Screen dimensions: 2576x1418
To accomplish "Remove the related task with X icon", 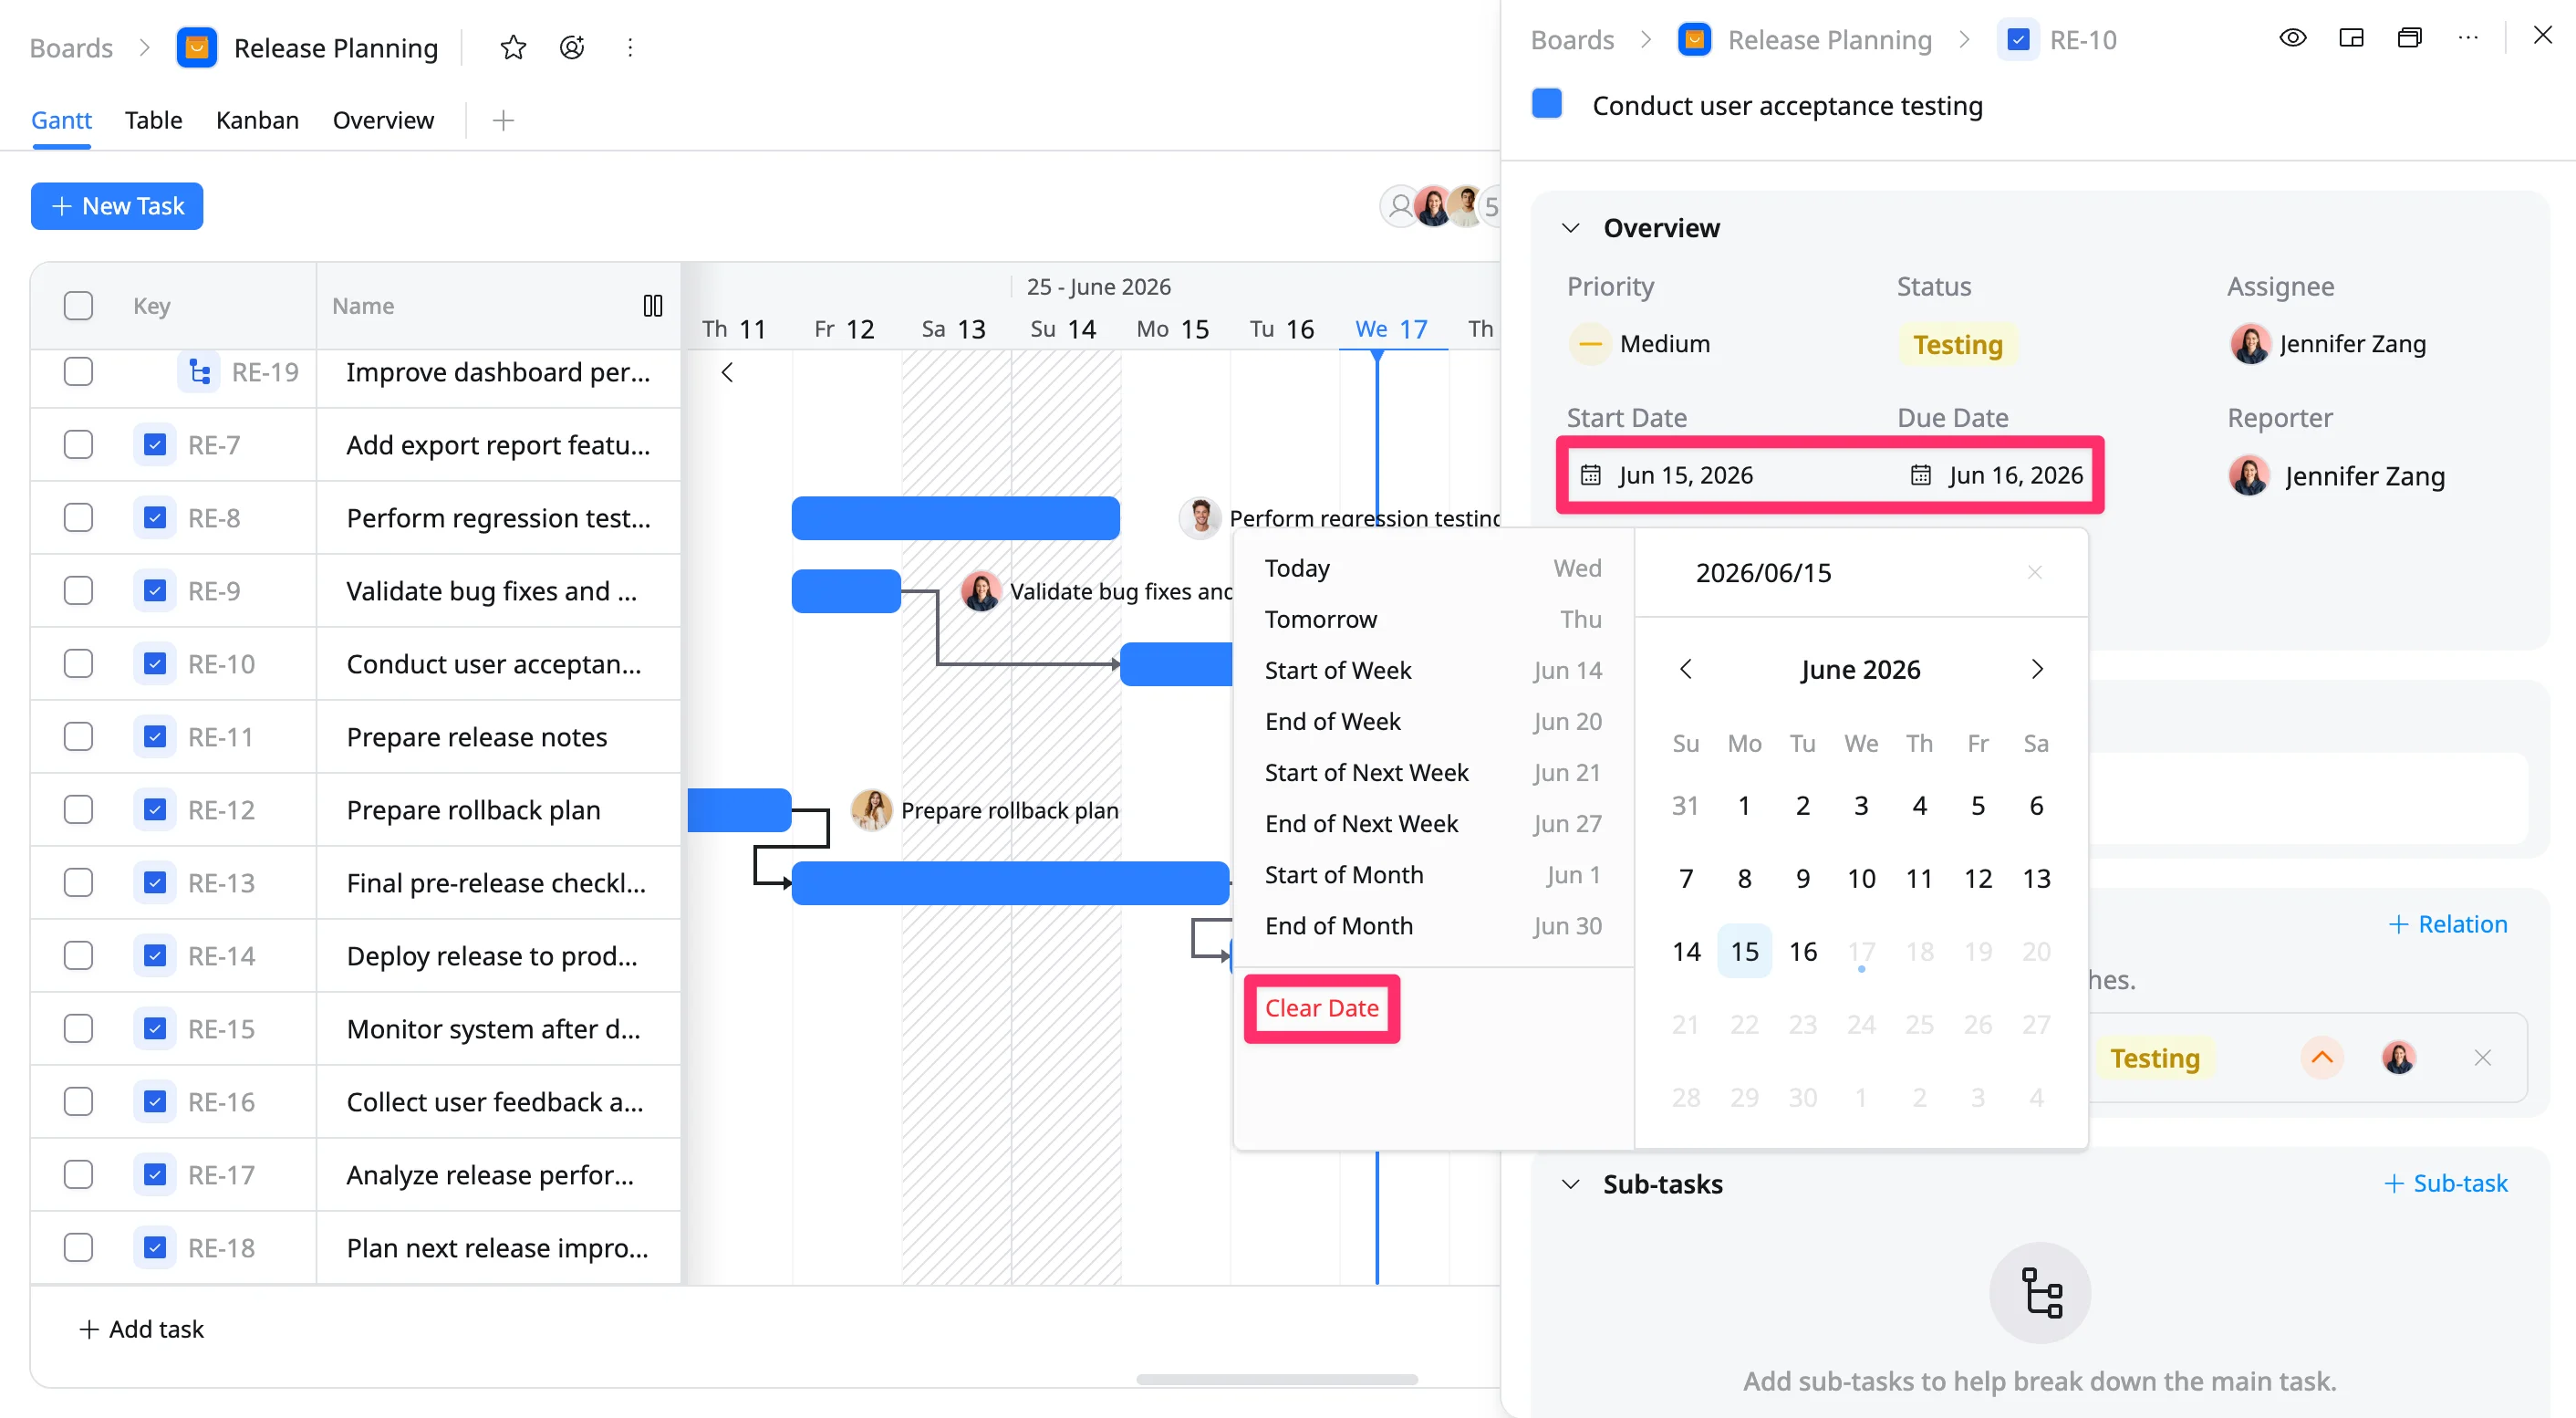I will (x=2482, y=1057).
